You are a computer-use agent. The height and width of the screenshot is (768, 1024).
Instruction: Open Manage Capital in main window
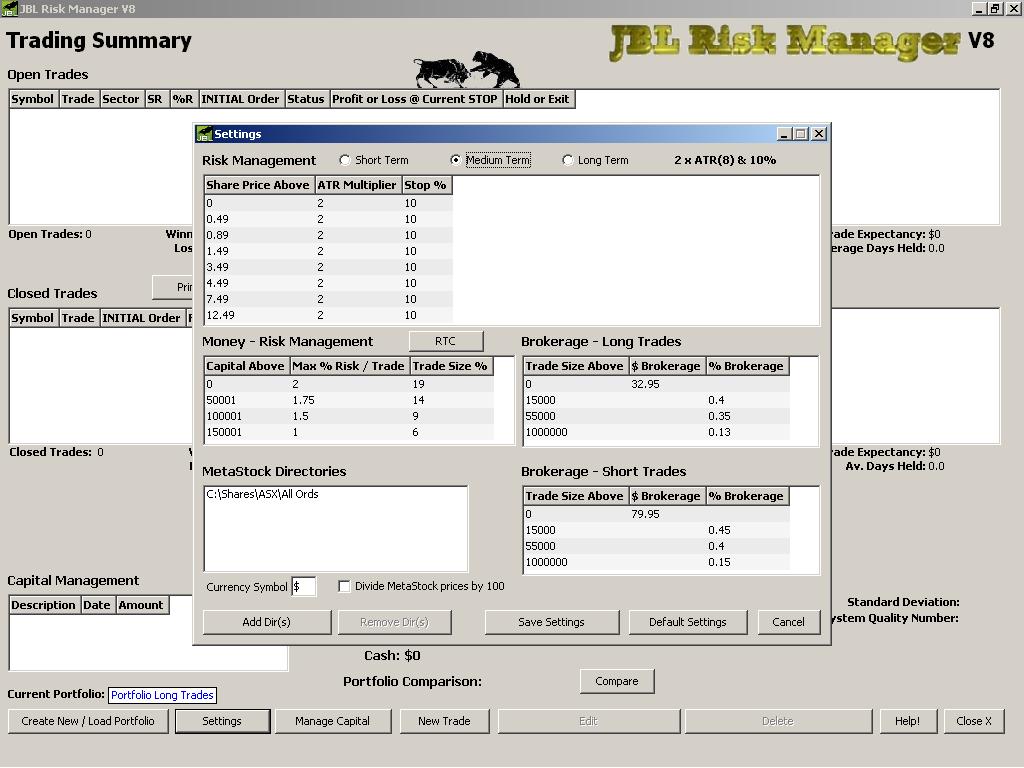coord(332,722)
